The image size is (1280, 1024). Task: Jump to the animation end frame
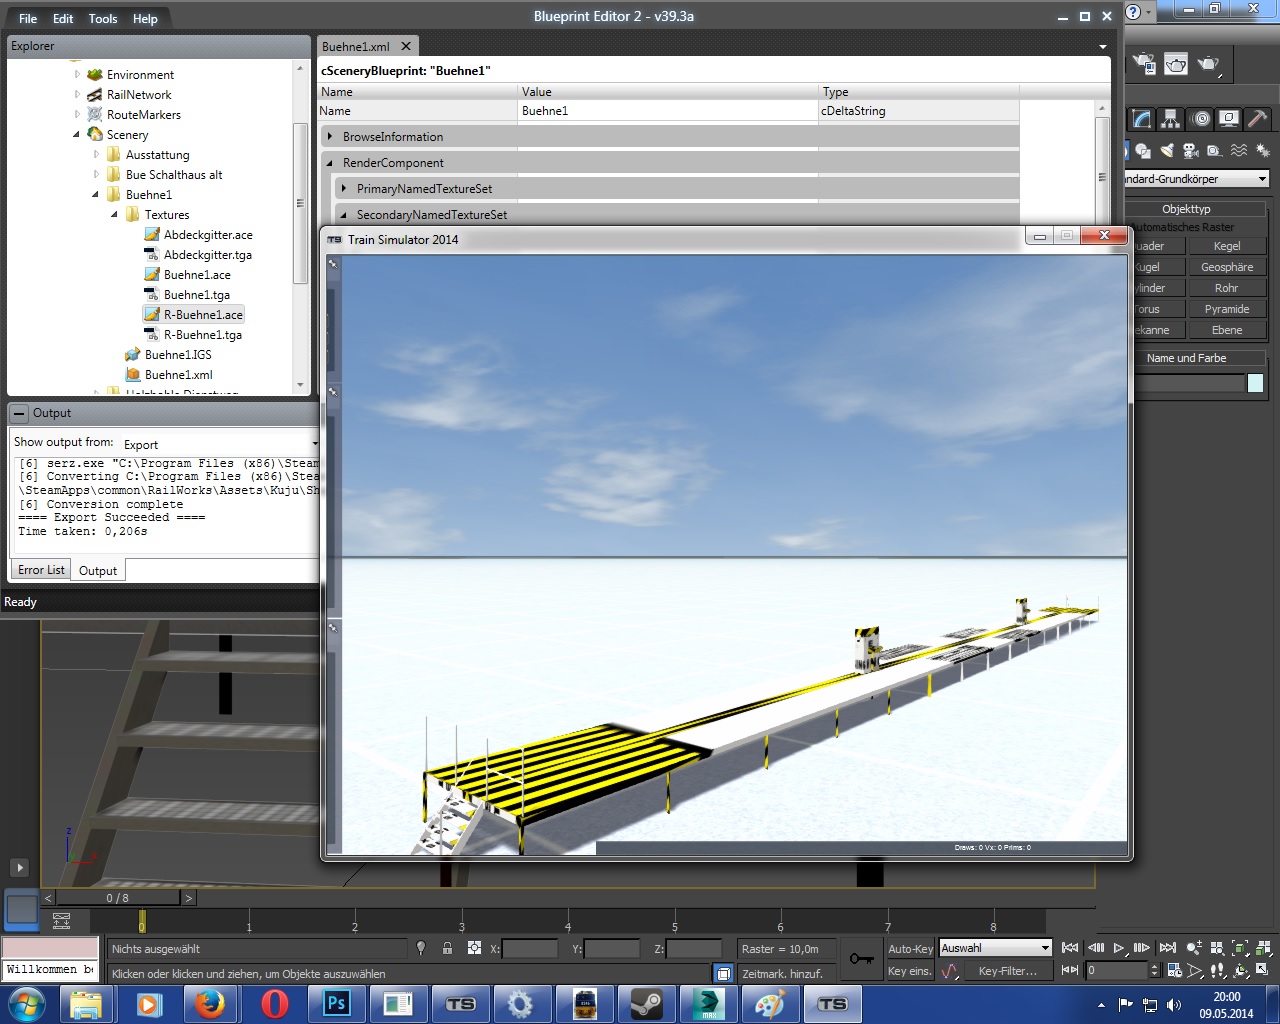pos(1167,948)
